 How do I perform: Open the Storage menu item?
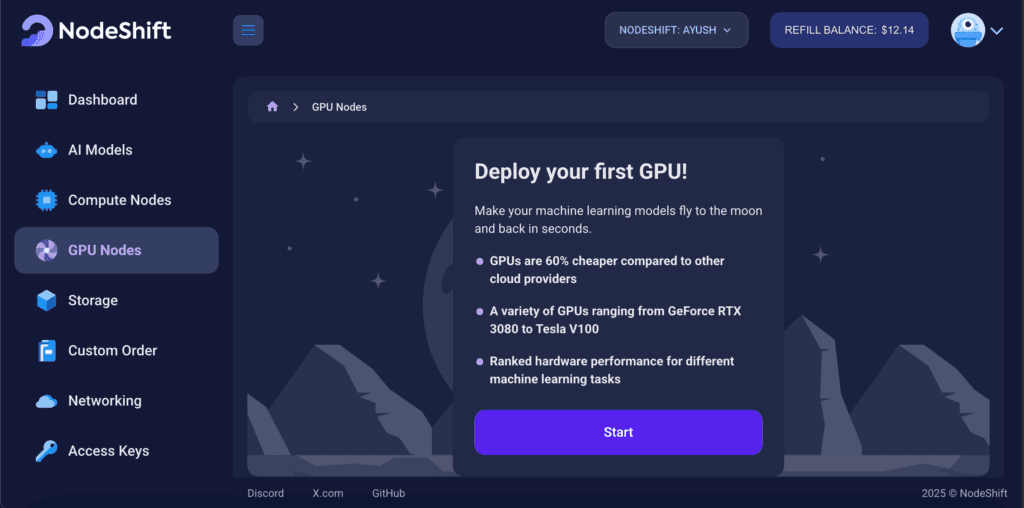click(93, 300)
